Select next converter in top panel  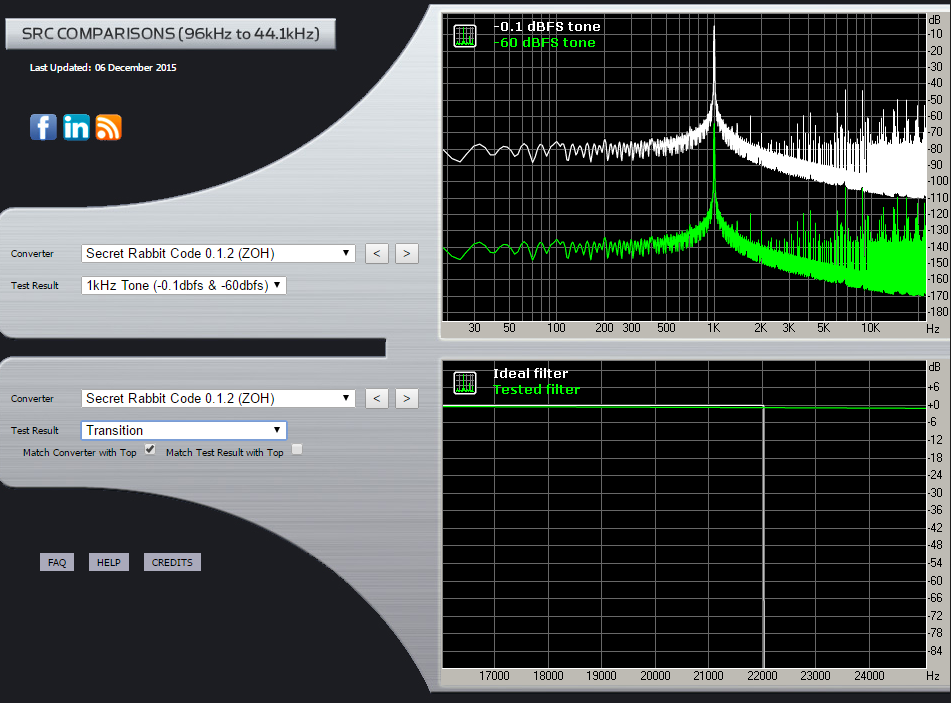point(407,254)
